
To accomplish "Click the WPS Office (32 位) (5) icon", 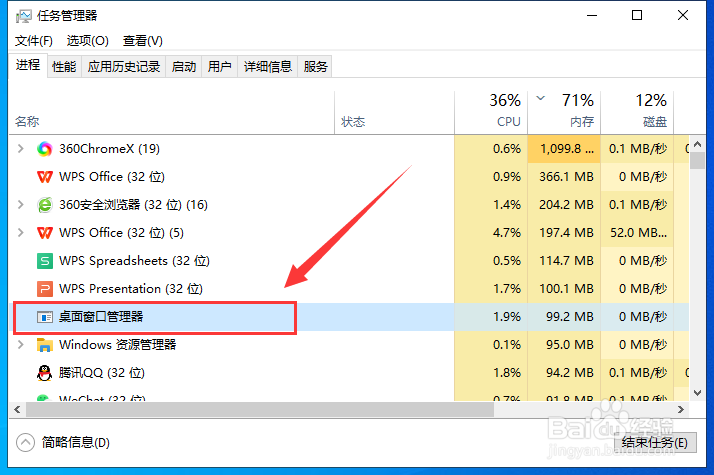I will point(45,233).
